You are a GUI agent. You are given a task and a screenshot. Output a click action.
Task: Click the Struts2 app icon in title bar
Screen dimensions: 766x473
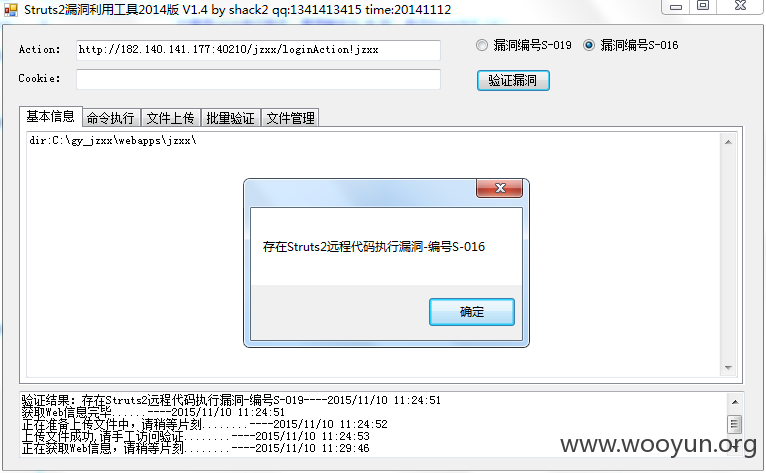click(11, 10)
